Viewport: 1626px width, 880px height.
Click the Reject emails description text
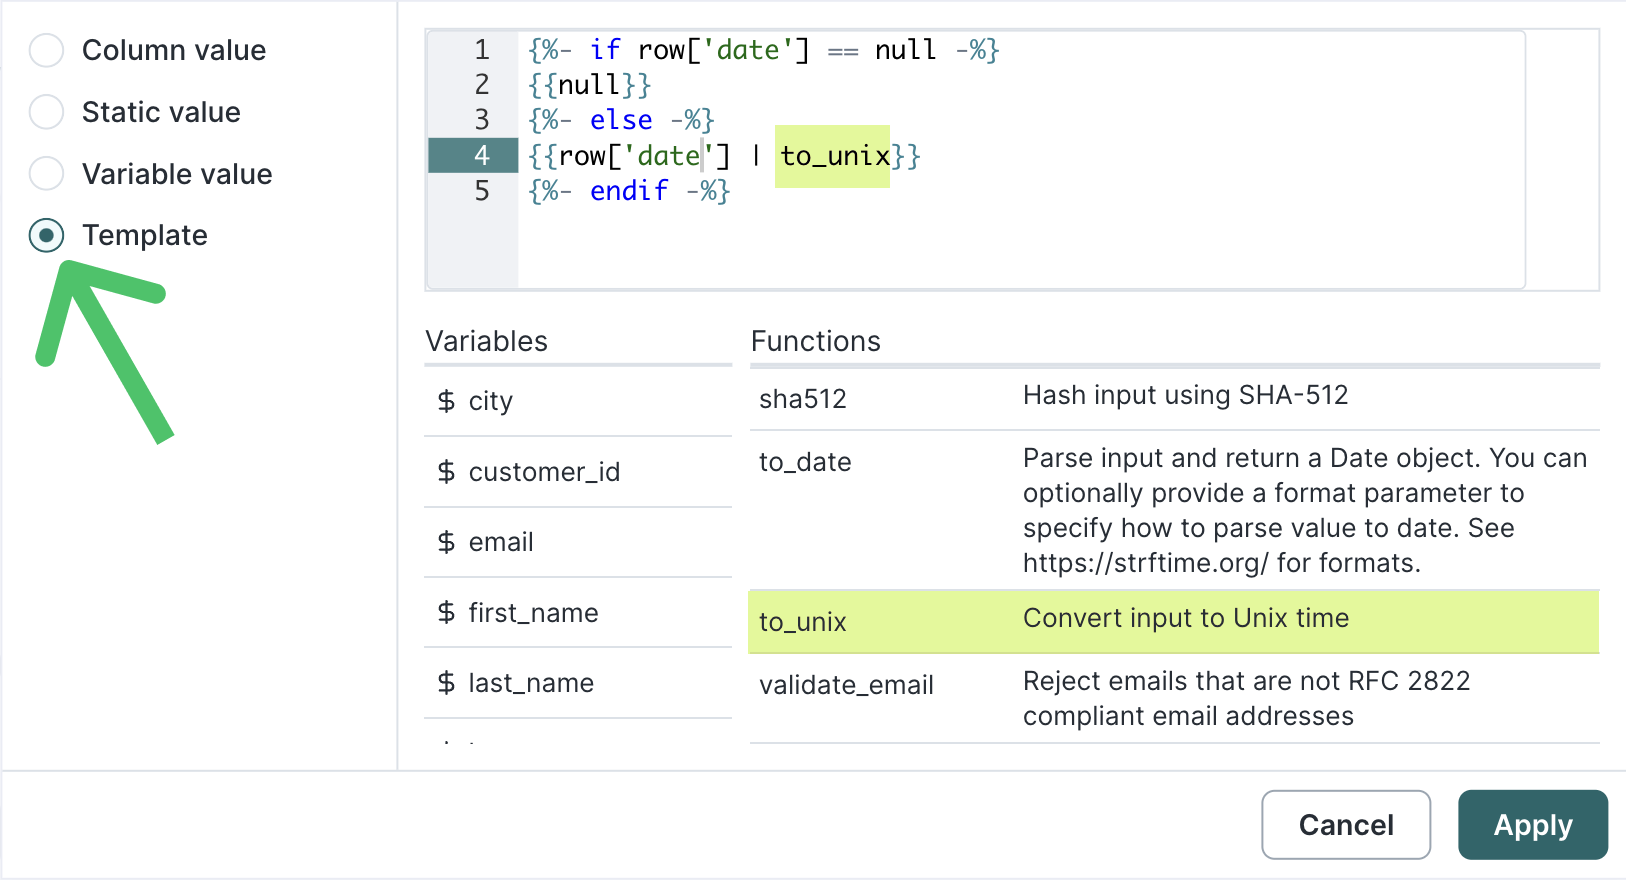[1246, 699]
